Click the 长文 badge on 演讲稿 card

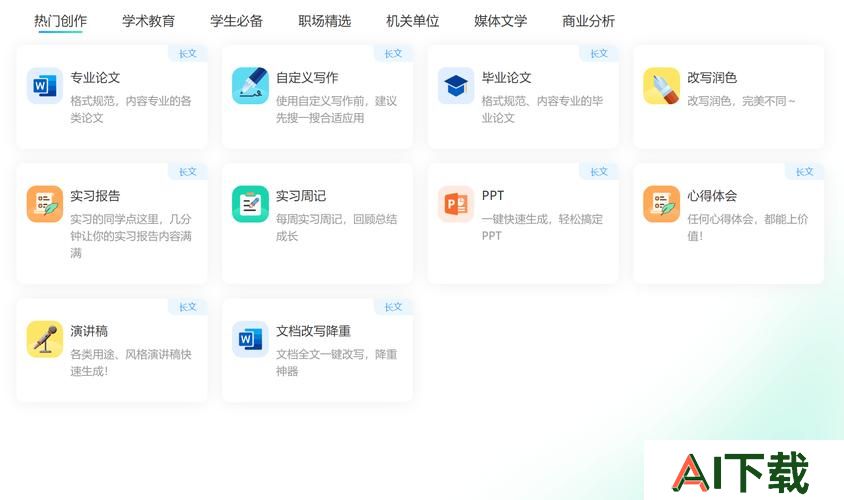[x=188, y=307]
